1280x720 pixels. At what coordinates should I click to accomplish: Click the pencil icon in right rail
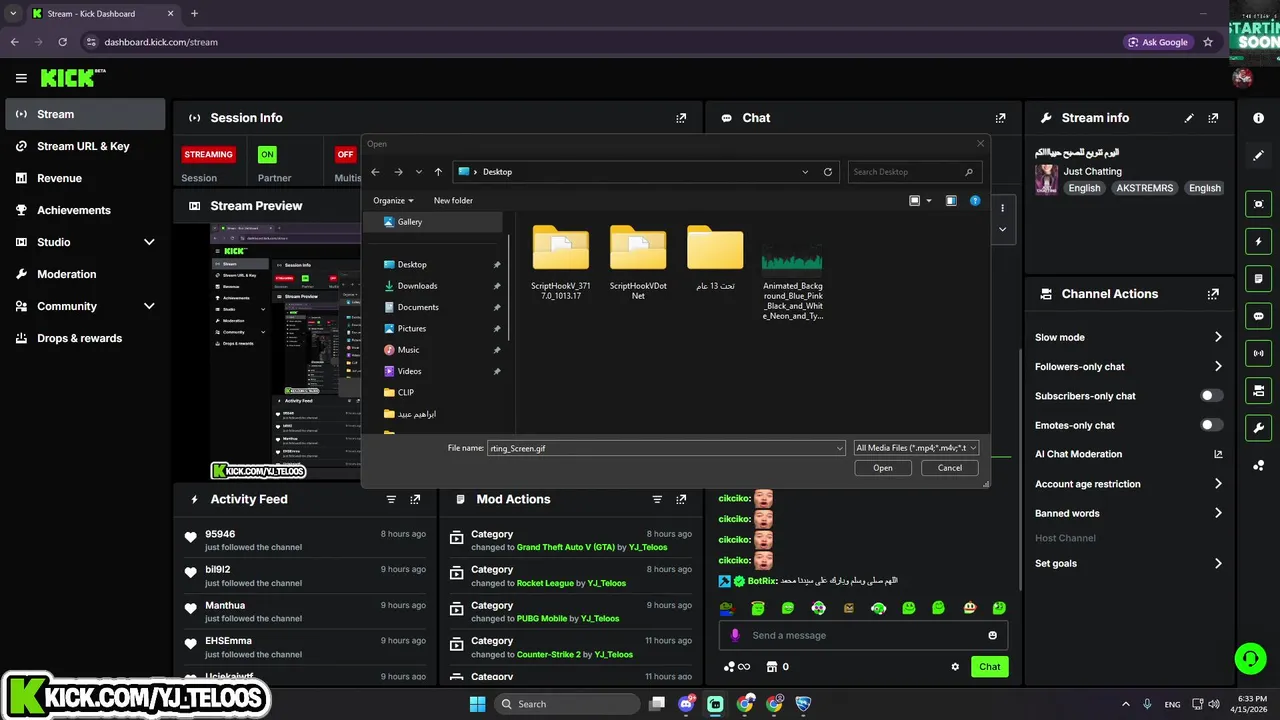1258,156
